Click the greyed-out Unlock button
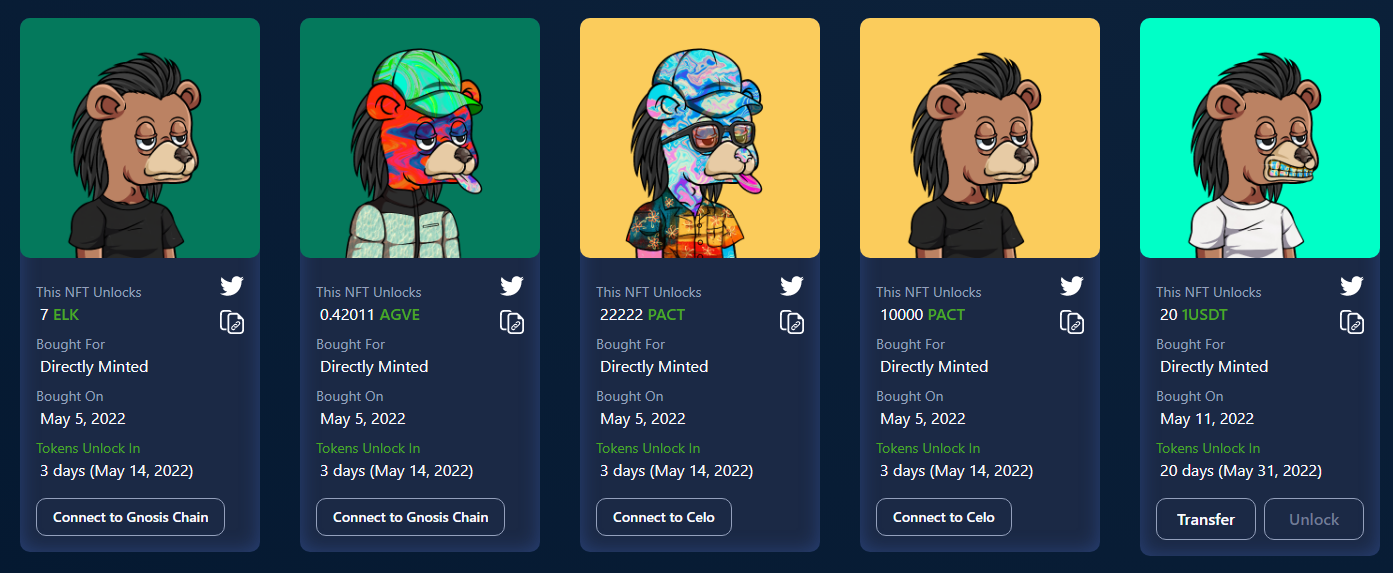 point(1314,519)
